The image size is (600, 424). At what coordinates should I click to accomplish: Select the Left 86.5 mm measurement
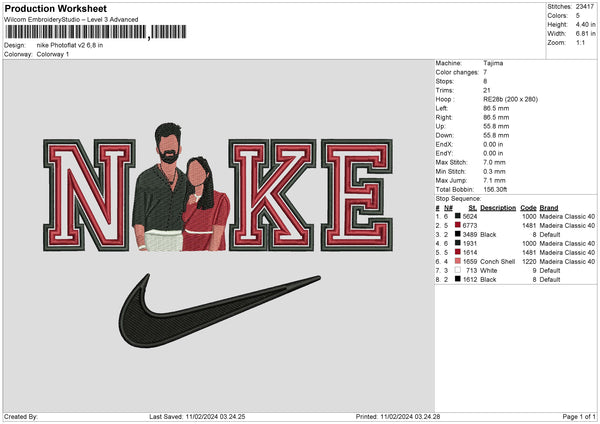496,108
